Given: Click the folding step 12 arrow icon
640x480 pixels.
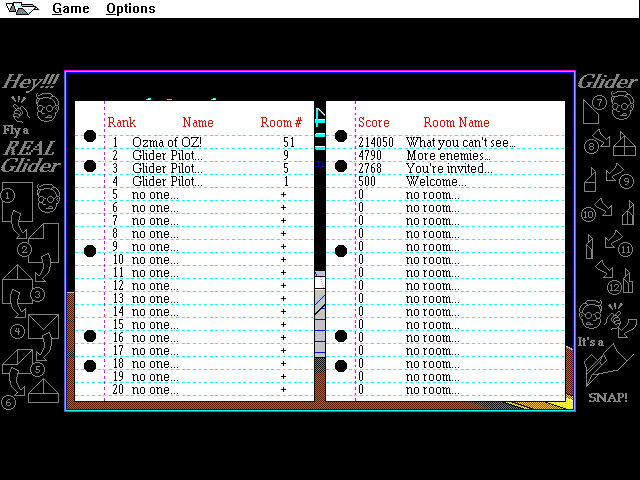Looking at the screenshot, I should pos(604,269).
